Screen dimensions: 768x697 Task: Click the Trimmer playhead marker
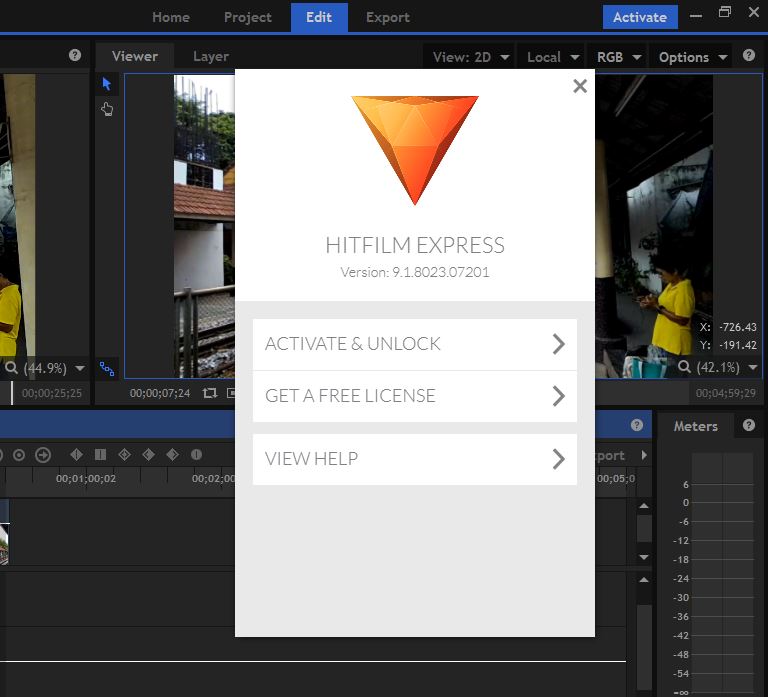coord(12,393)
